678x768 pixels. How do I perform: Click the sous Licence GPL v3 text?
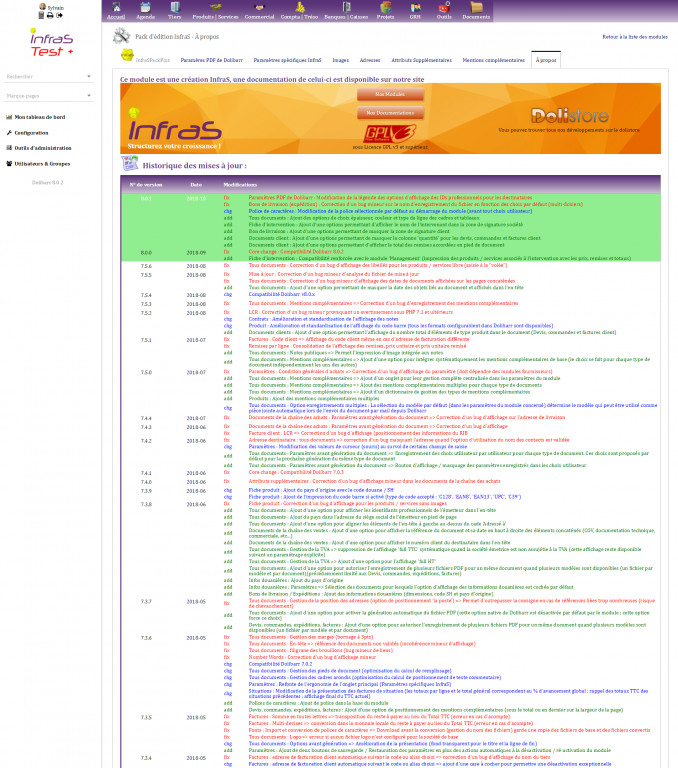coord(390,147)
